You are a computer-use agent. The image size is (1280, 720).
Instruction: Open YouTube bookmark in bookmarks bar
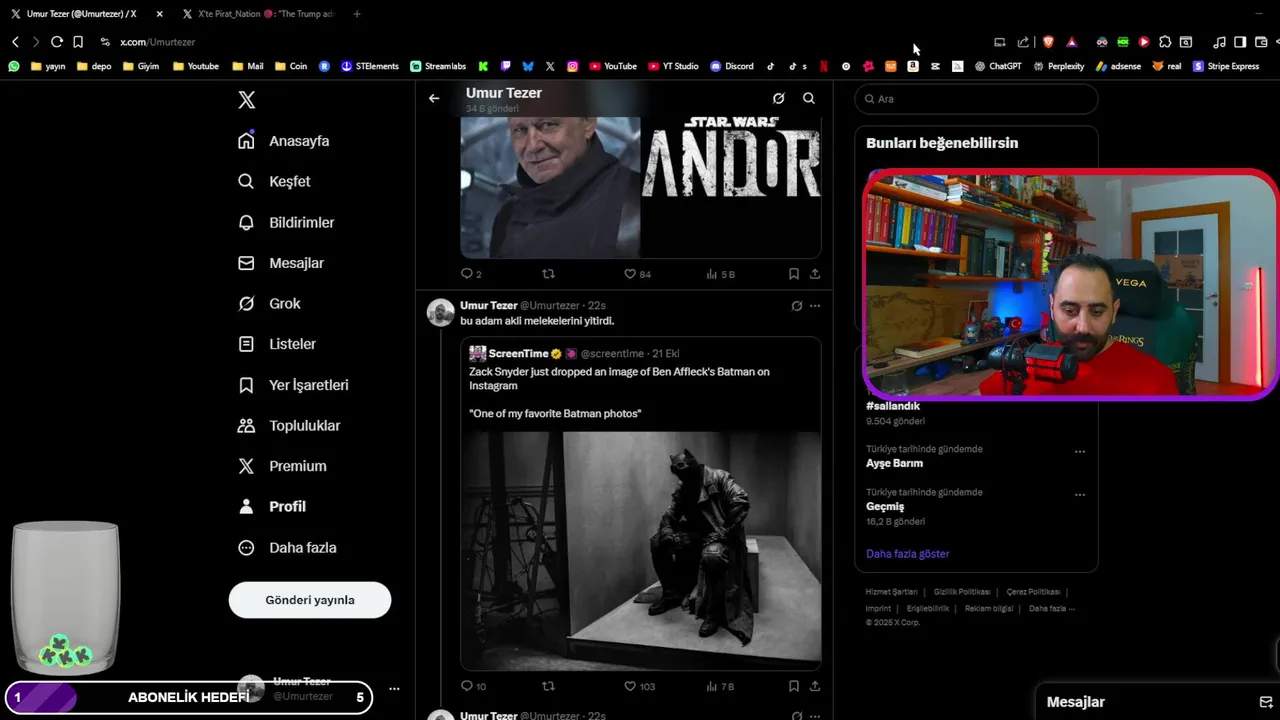pyautogui.click(x=613, y=66)
